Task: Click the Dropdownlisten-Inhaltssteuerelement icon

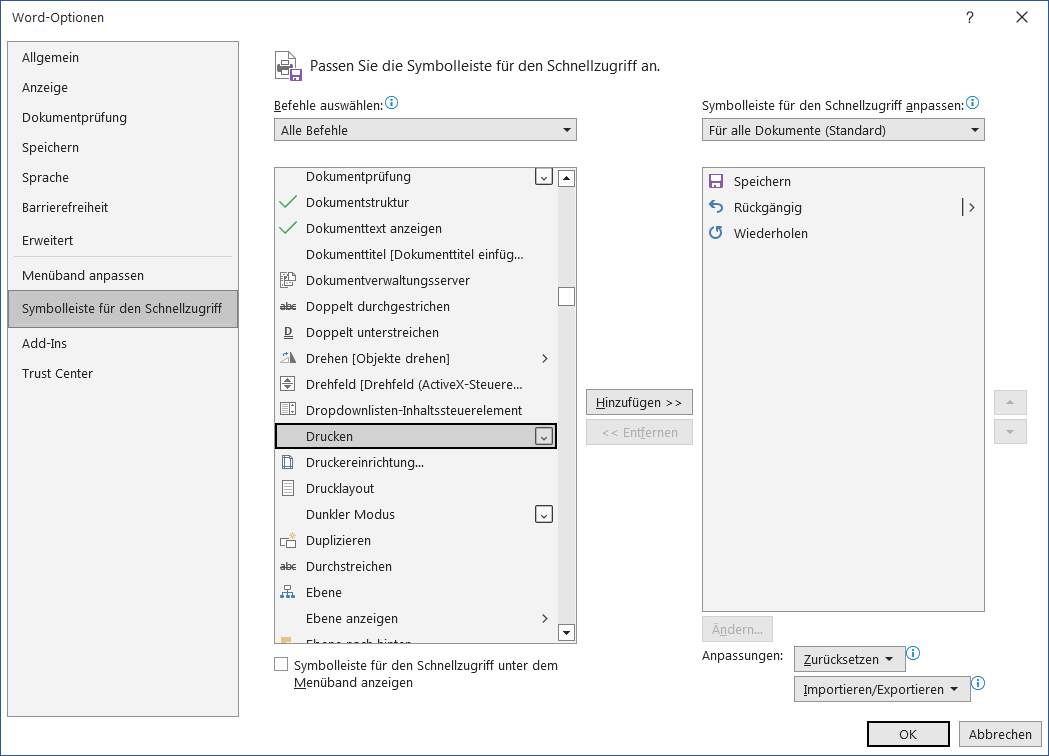Action: point(288,409)
